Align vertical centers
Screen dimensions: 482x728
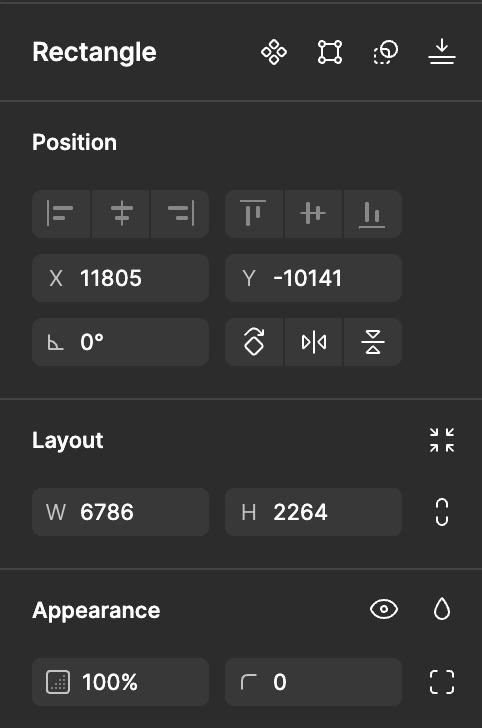[x=313, y=214]
